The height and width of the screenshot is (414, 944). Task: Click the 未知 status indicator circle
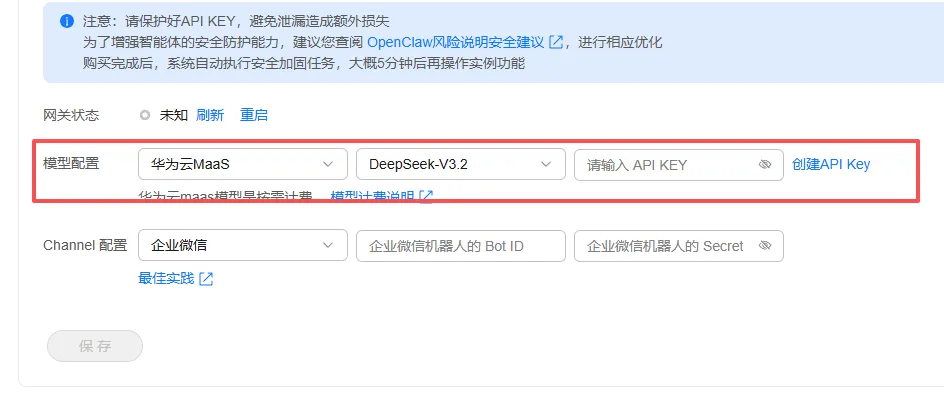pyautogui.click(x=144, y=115)
